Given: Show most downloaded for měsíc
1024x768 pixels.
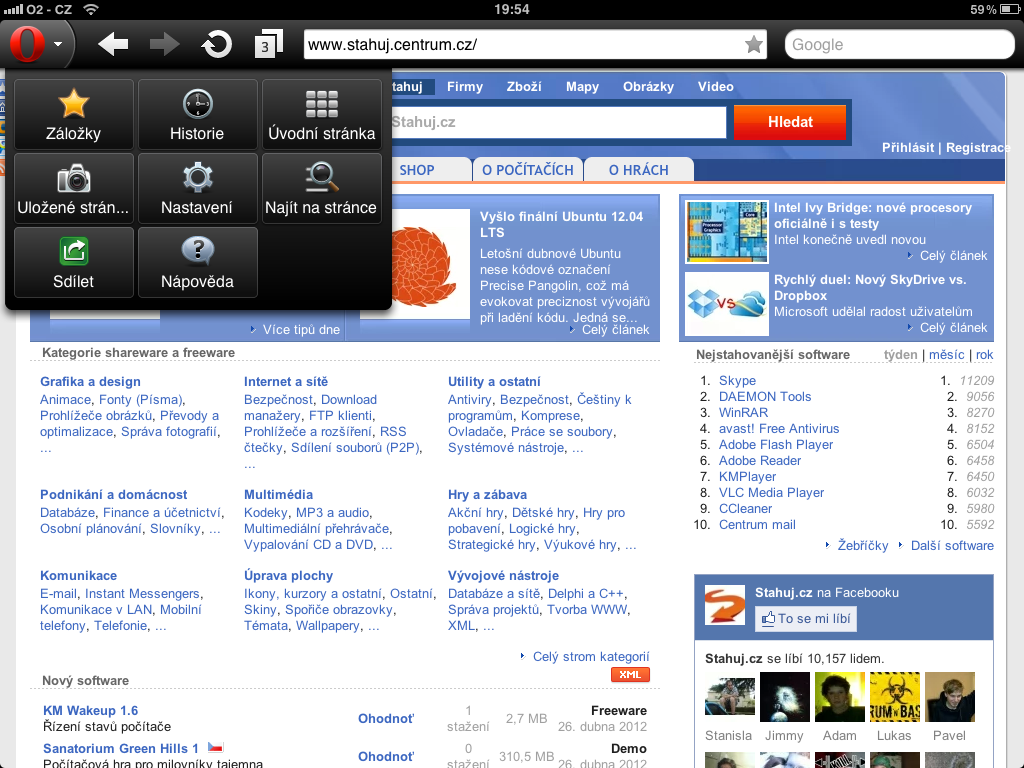Looking at the screenshot, I should tap(947, 355).
